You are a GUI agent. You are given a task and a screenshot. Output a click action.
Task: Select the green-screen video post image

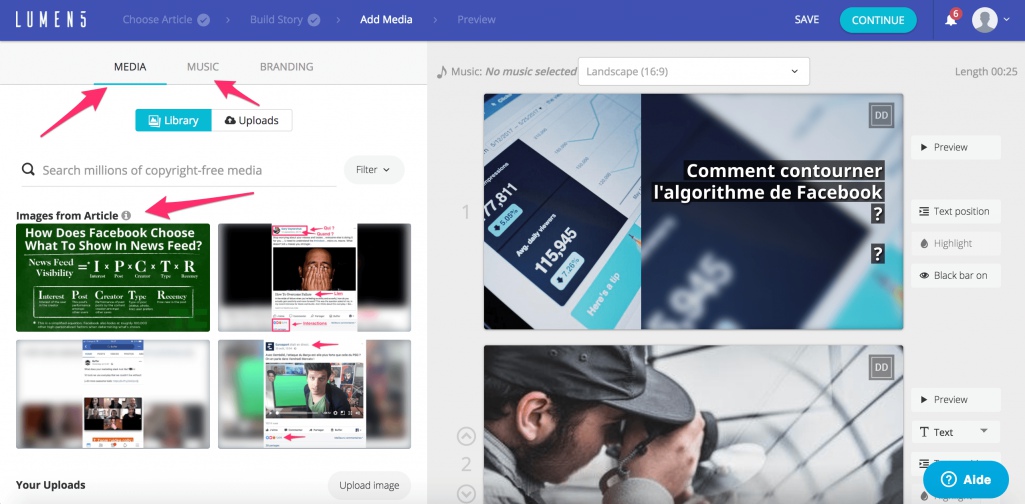click(314, 394)
